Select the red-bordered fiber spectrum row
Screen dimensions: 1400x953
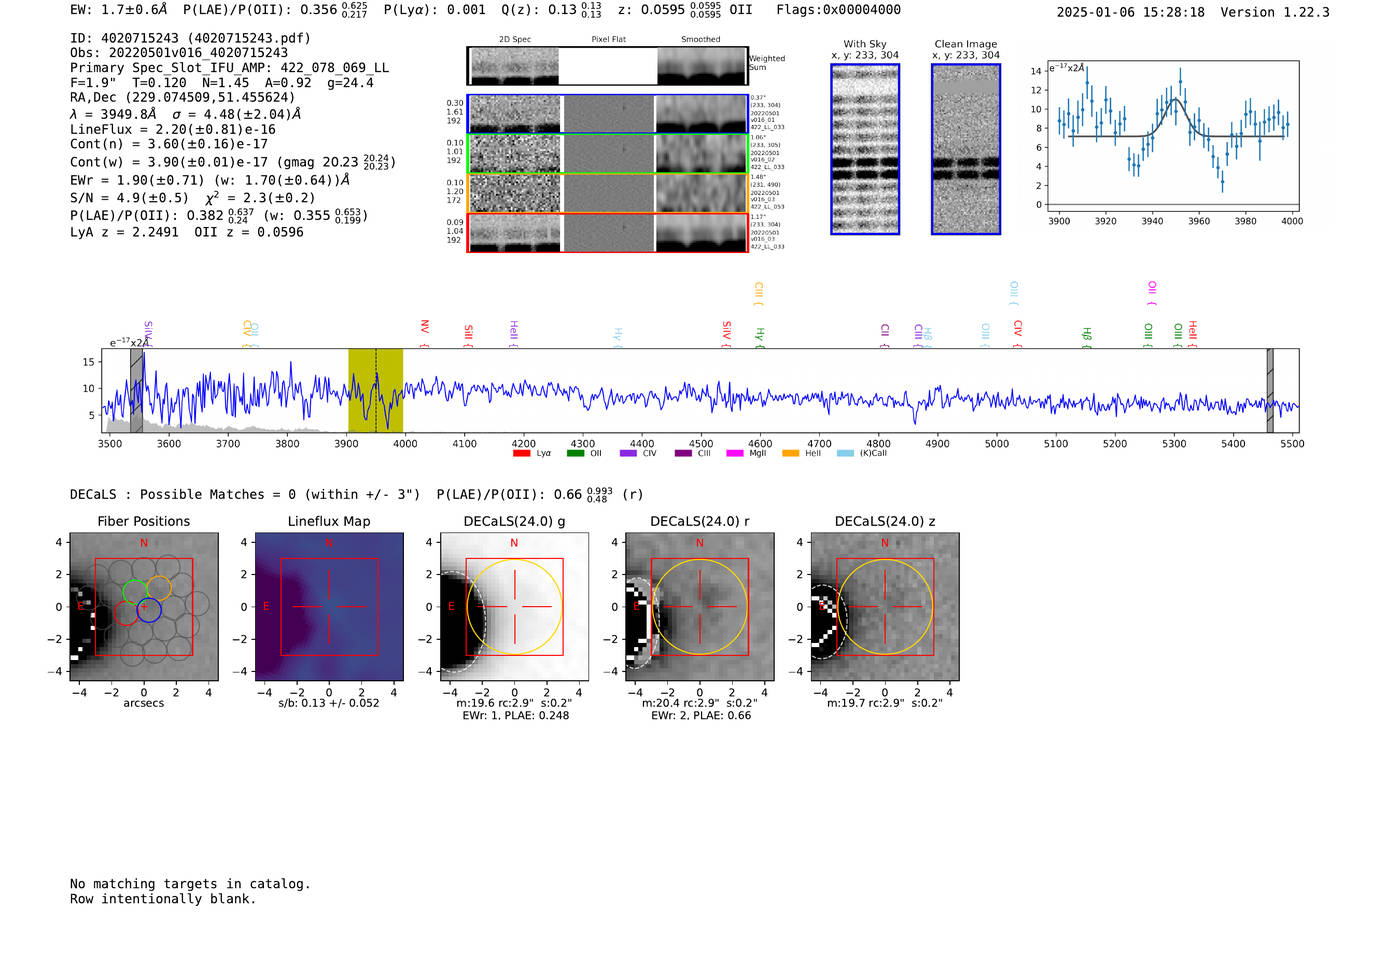[607, 232]
